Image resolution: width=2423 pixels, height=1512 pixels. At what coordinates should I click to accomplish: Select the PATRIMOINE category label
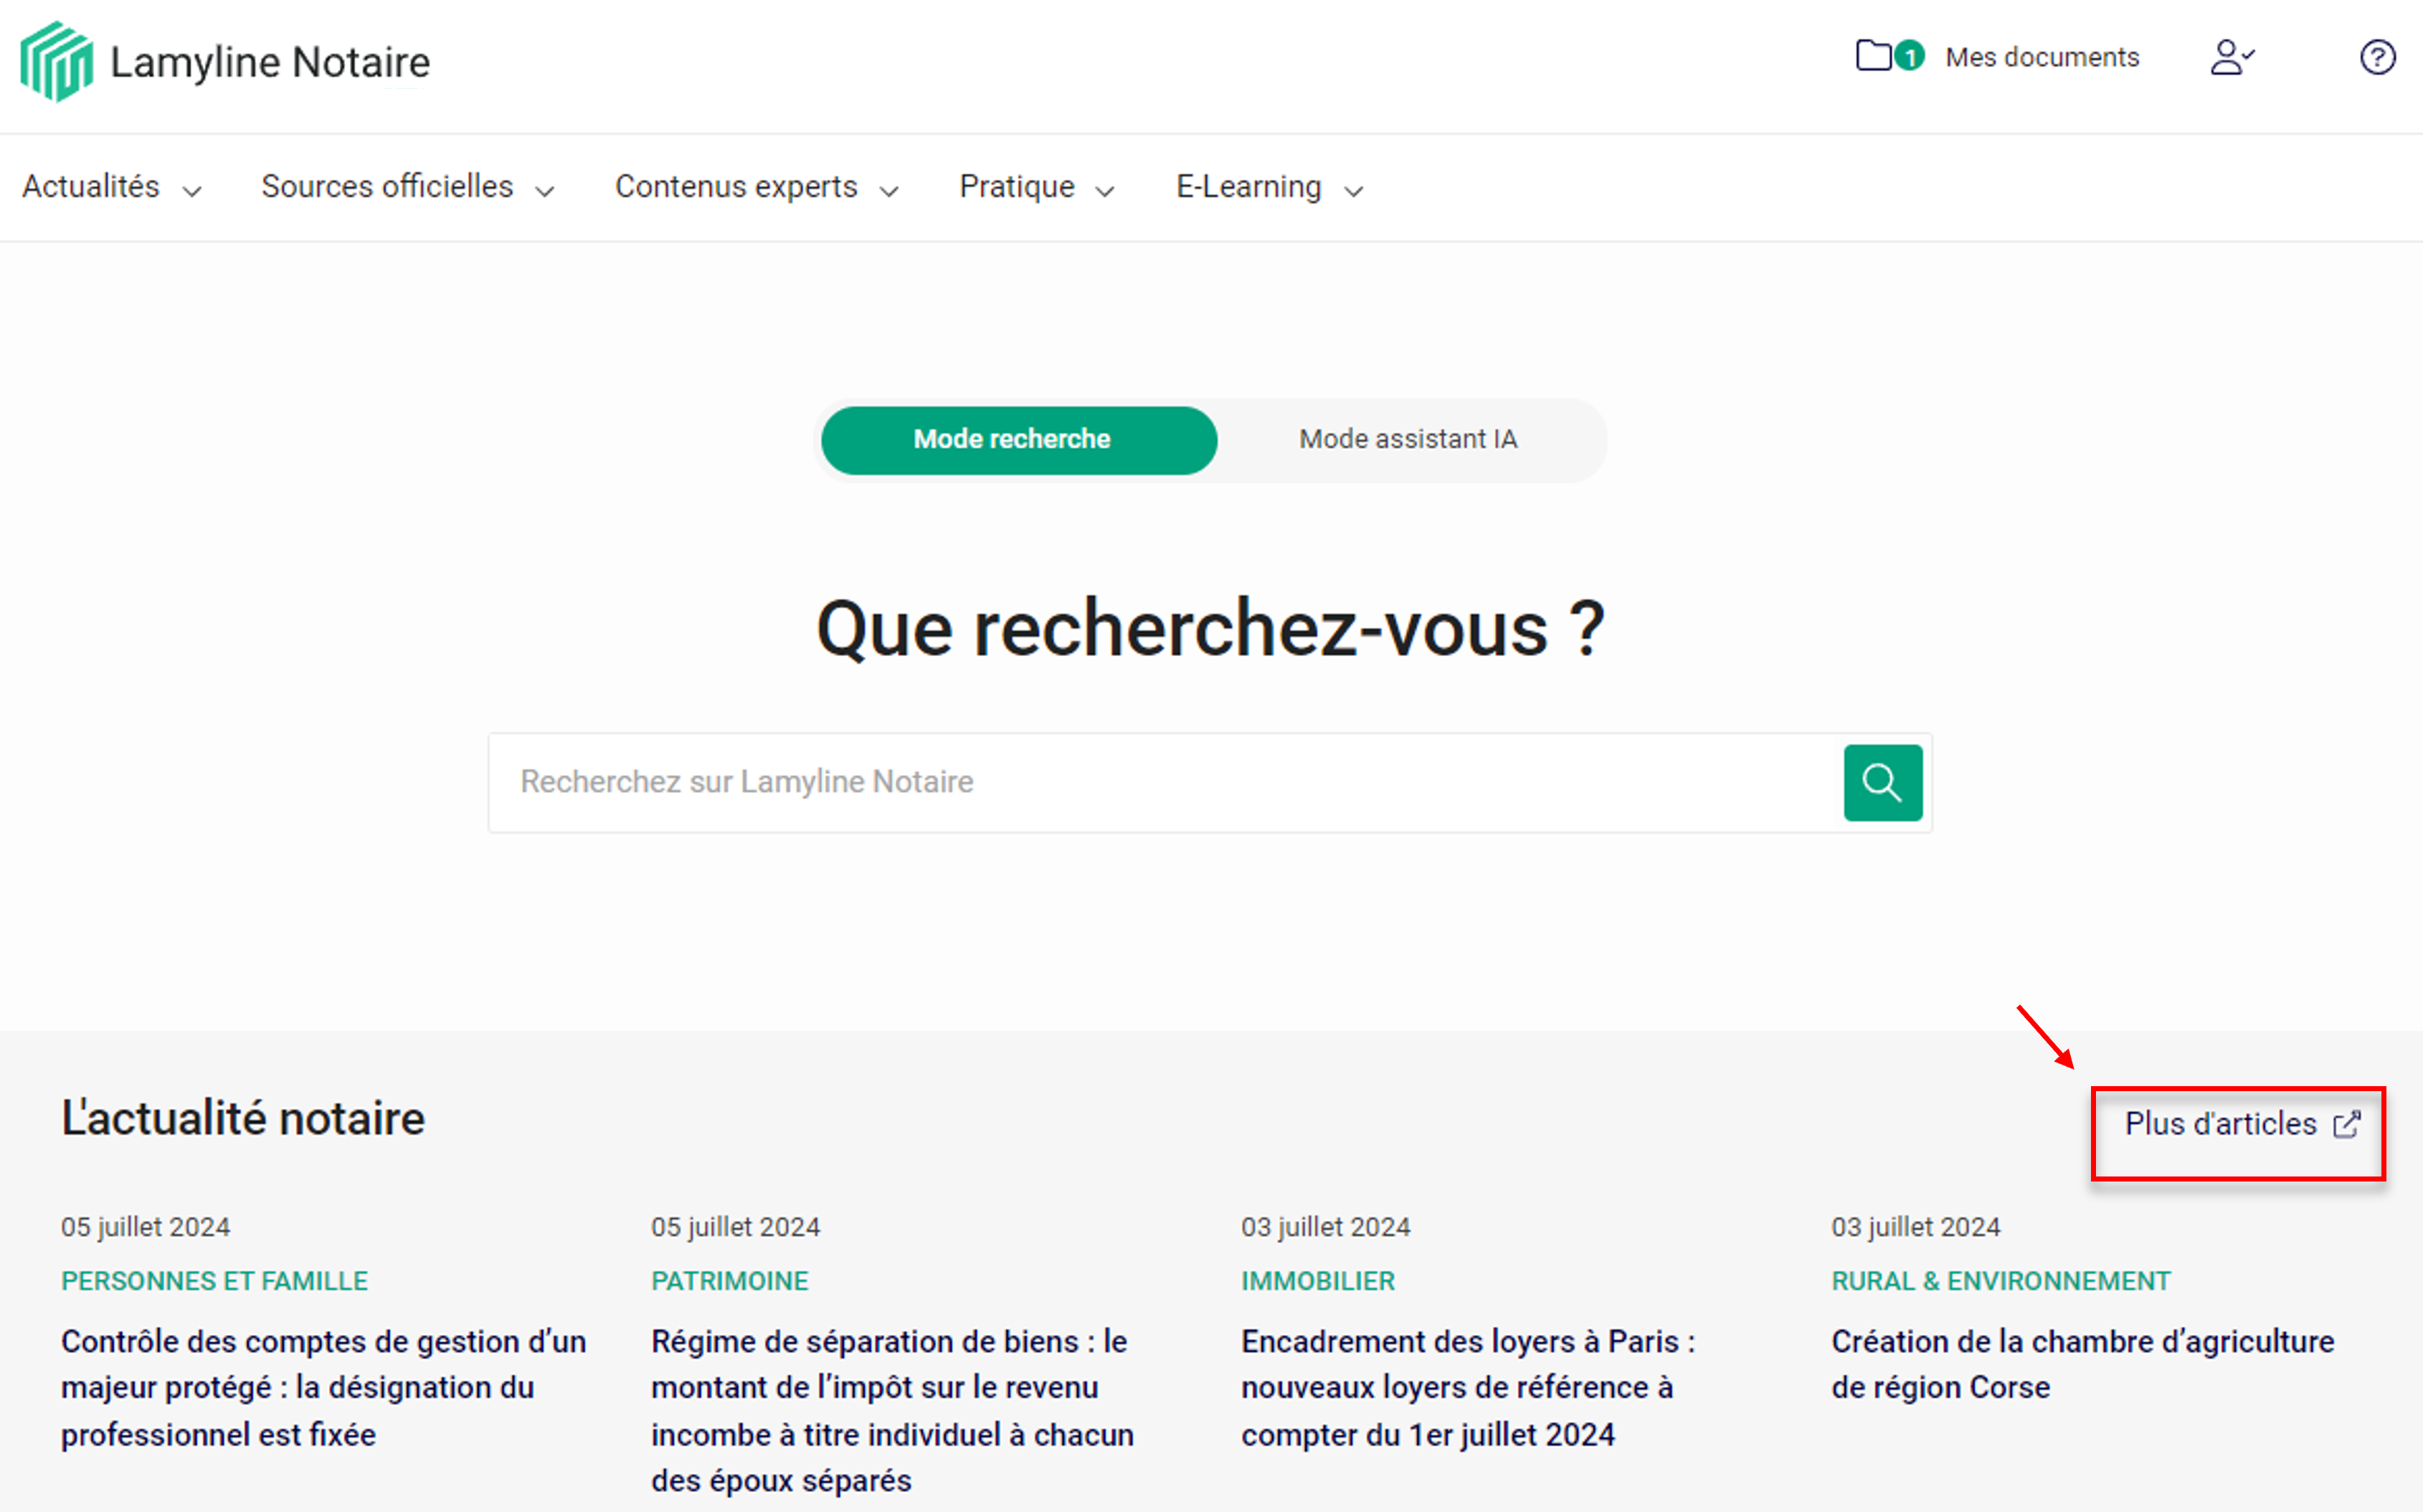pyautogui.click(x=729, y=1281)
